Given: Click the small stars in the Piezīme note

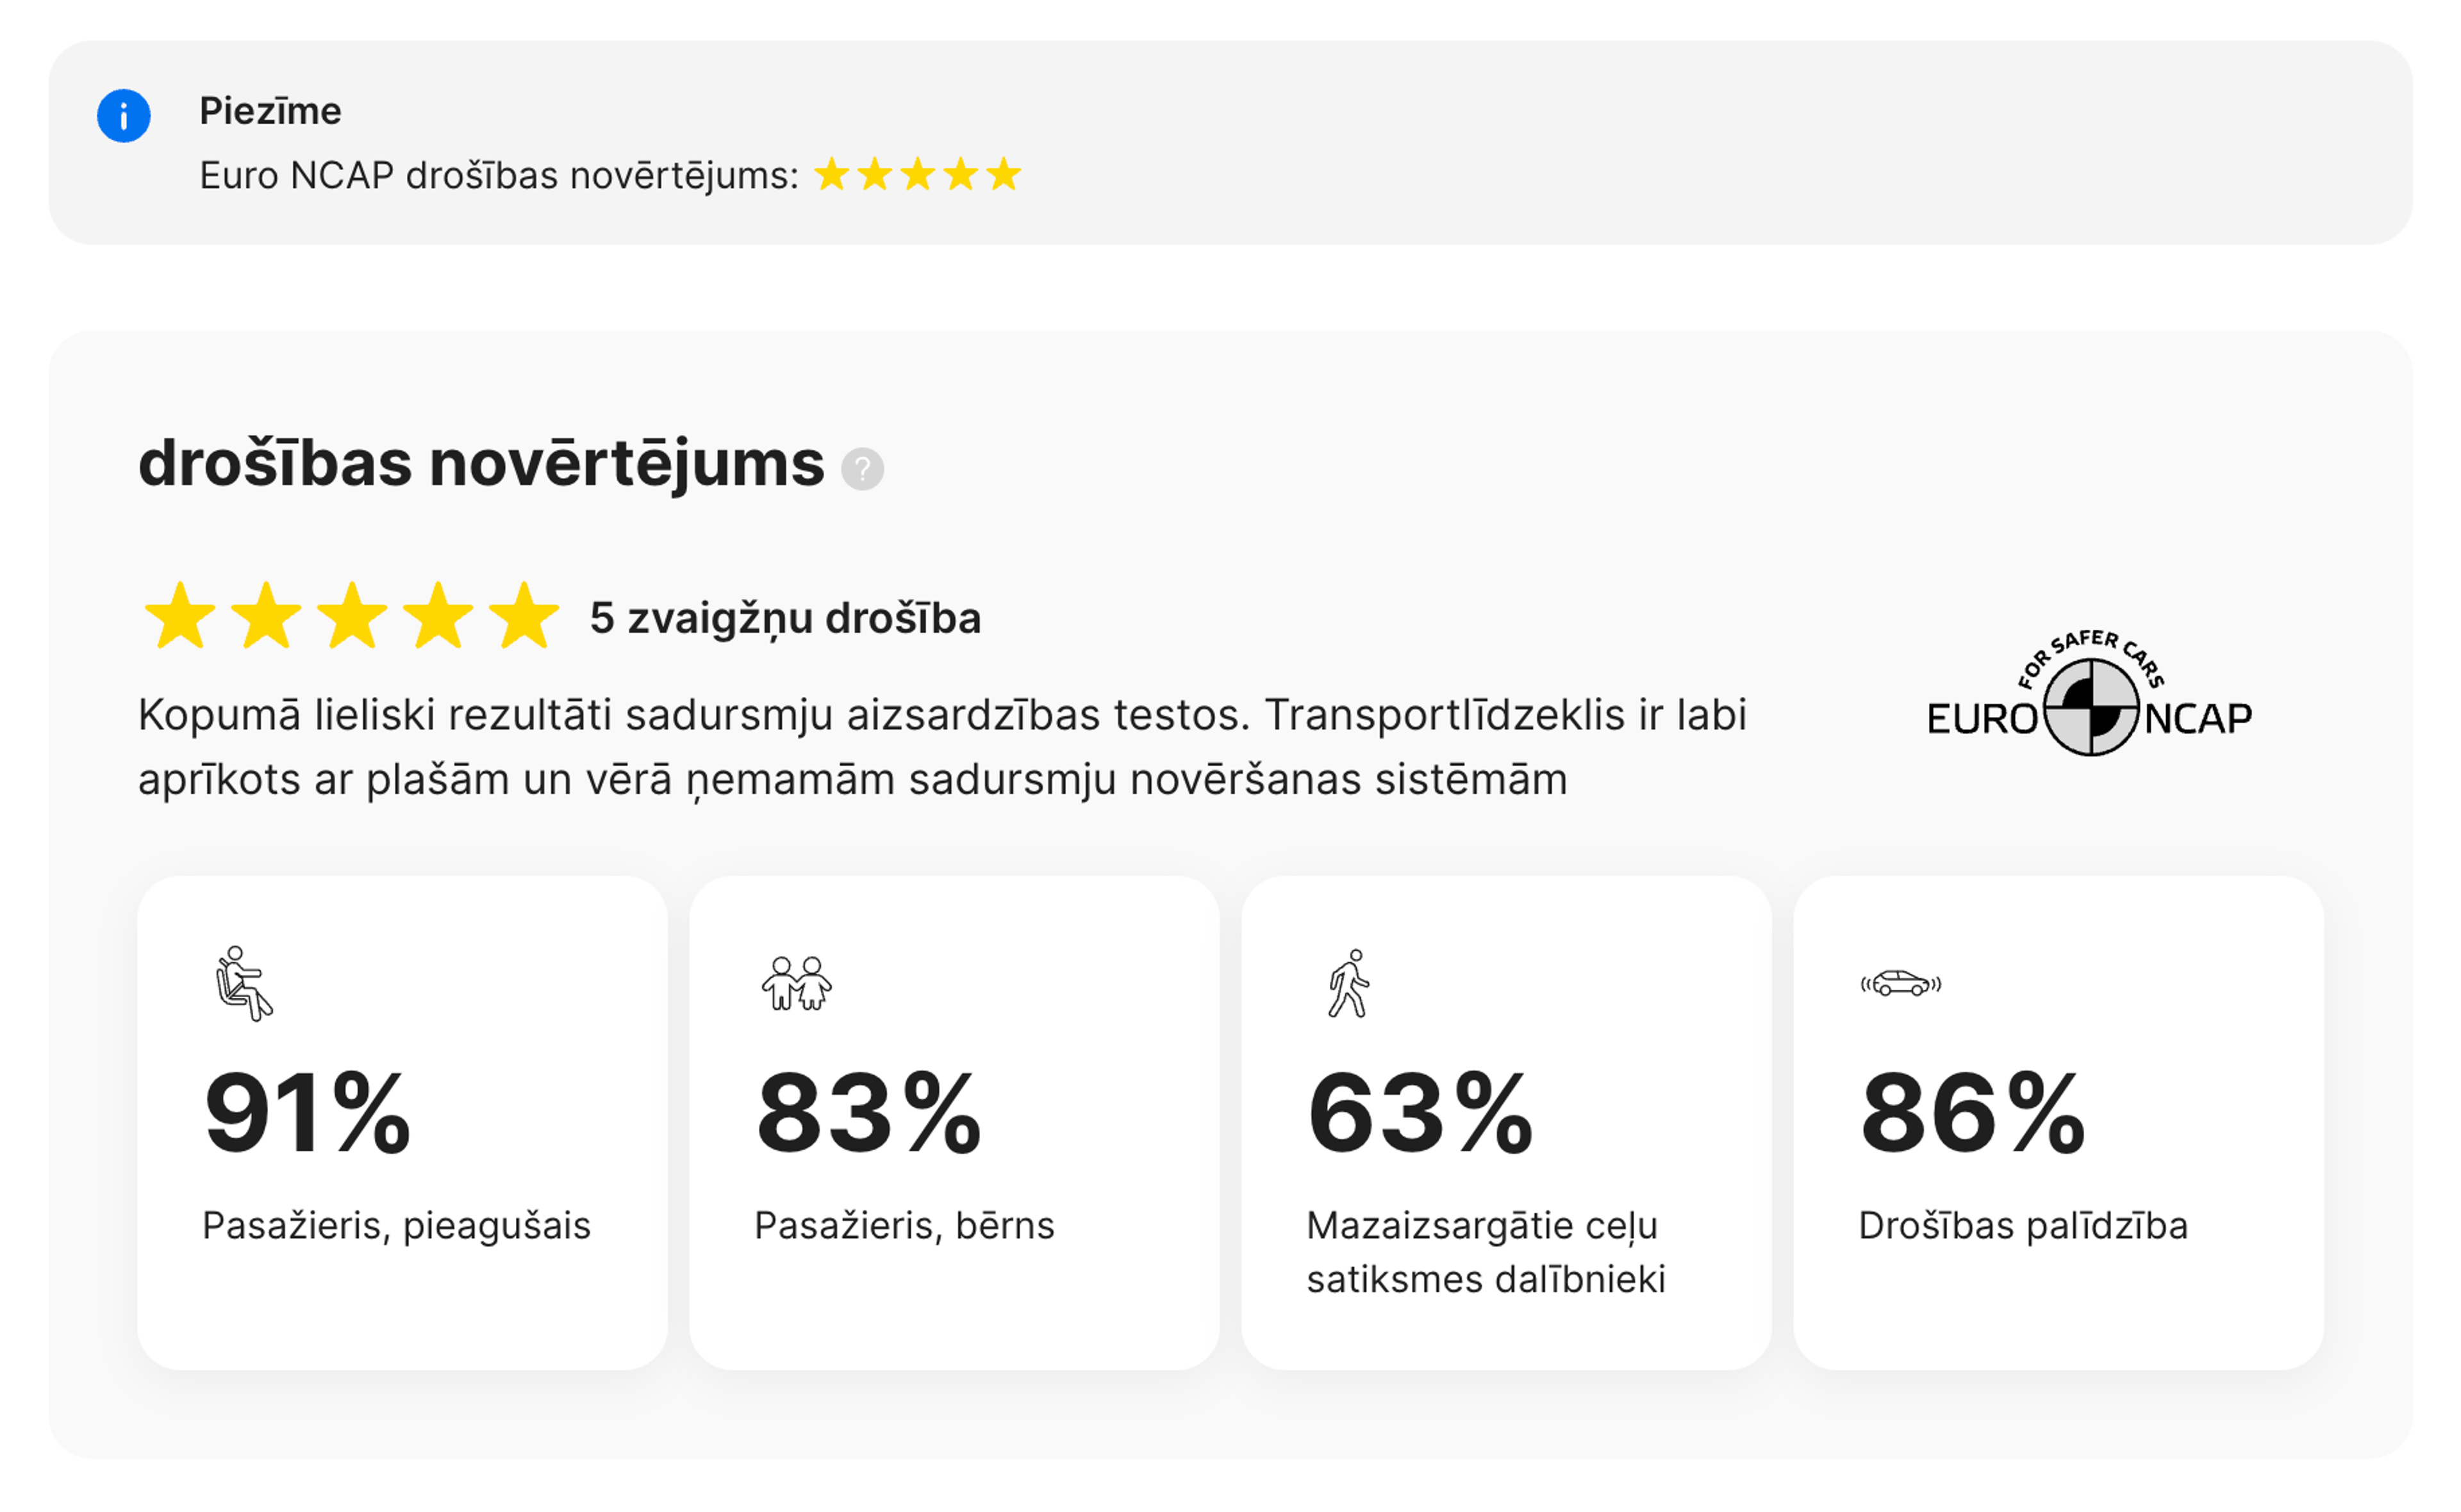Looking at the screenshot, I should [x=918, y=174].
